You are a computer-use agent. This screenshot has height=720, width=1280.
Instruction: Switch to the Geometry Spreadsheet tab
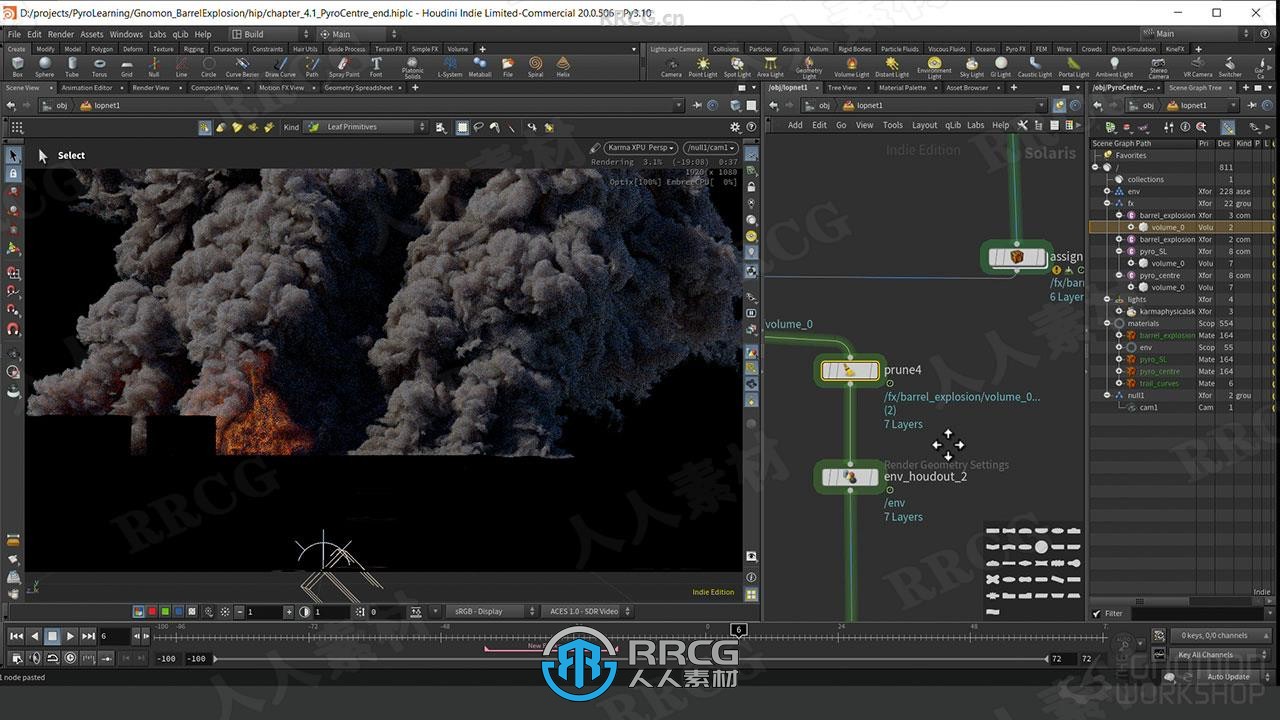[358, 88]
